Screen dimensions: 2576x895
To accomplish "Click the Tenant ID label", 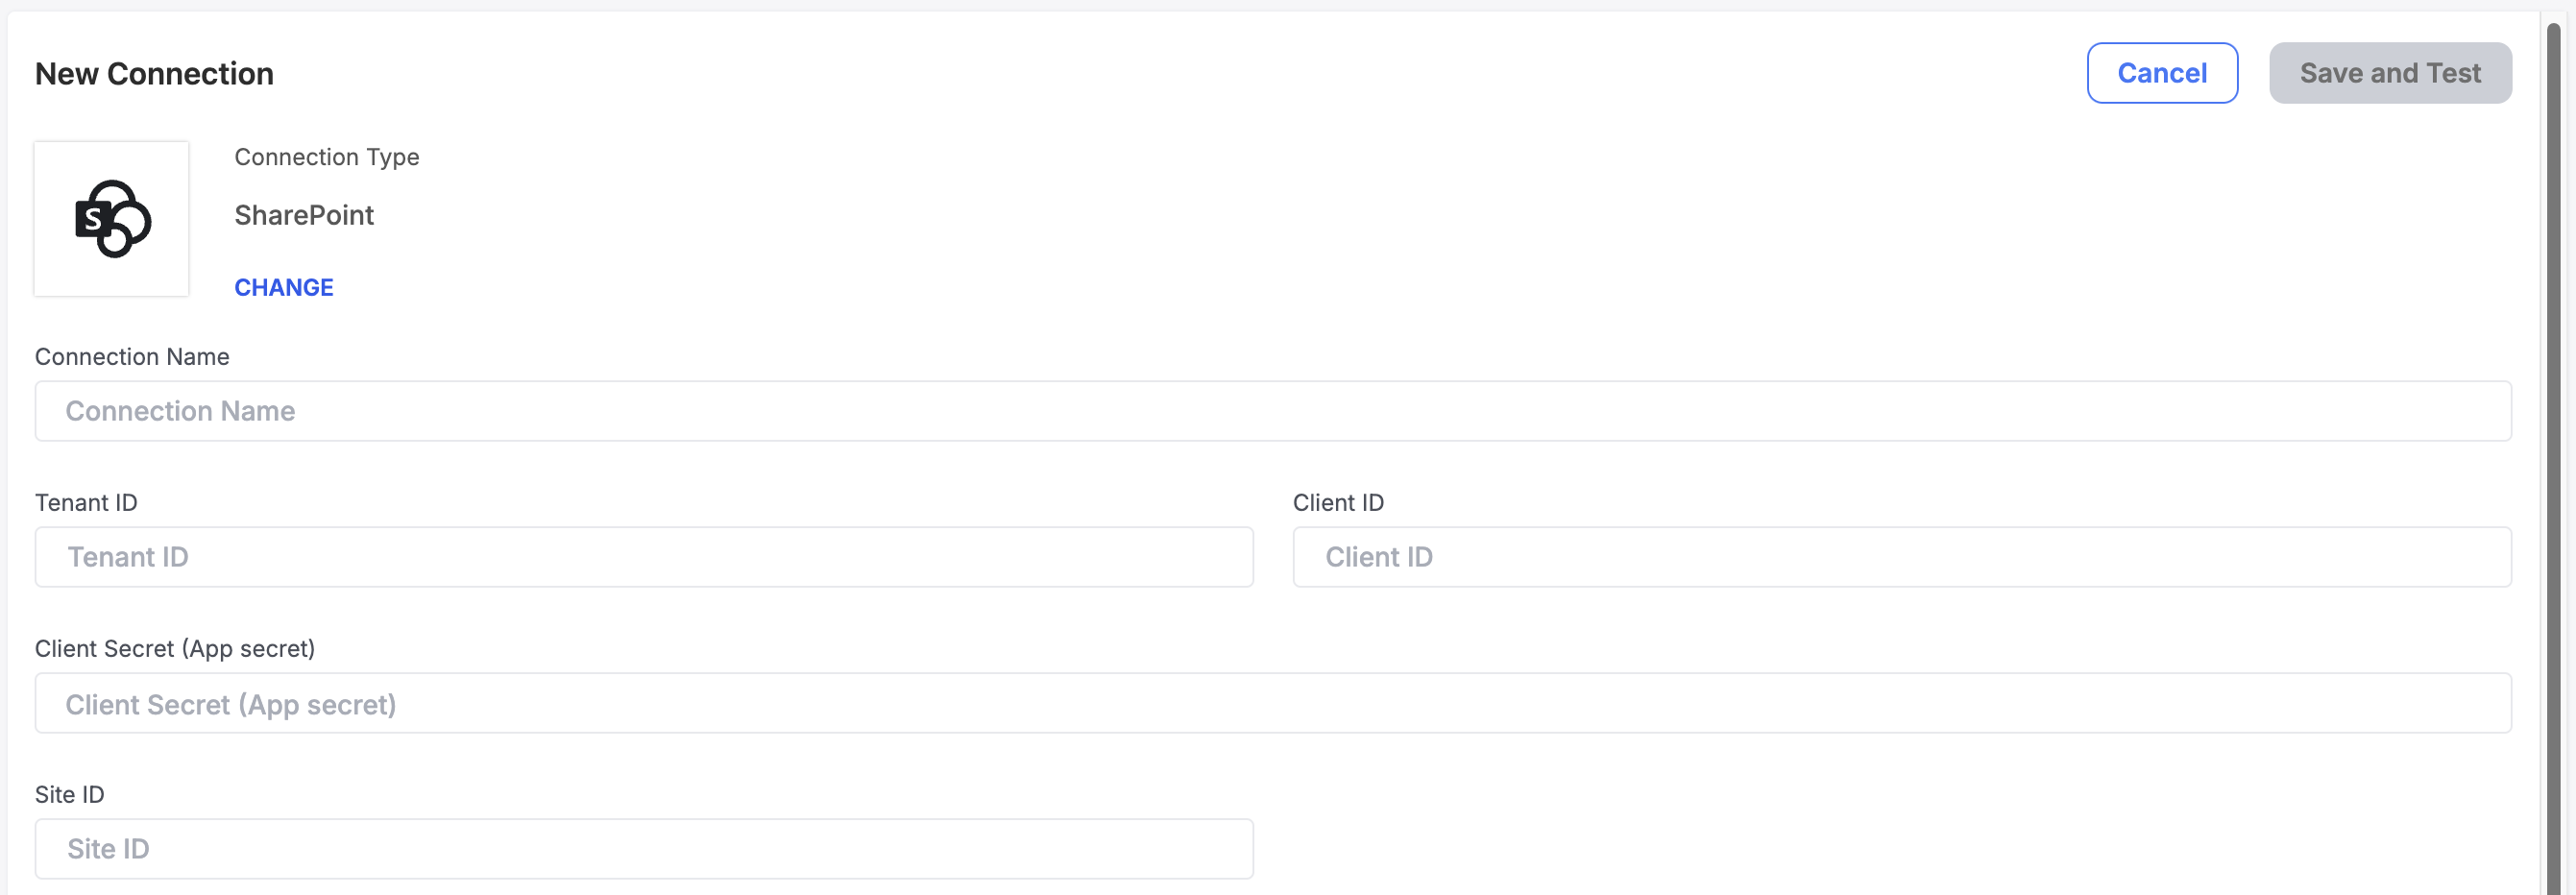I will [x=86, y=503].
